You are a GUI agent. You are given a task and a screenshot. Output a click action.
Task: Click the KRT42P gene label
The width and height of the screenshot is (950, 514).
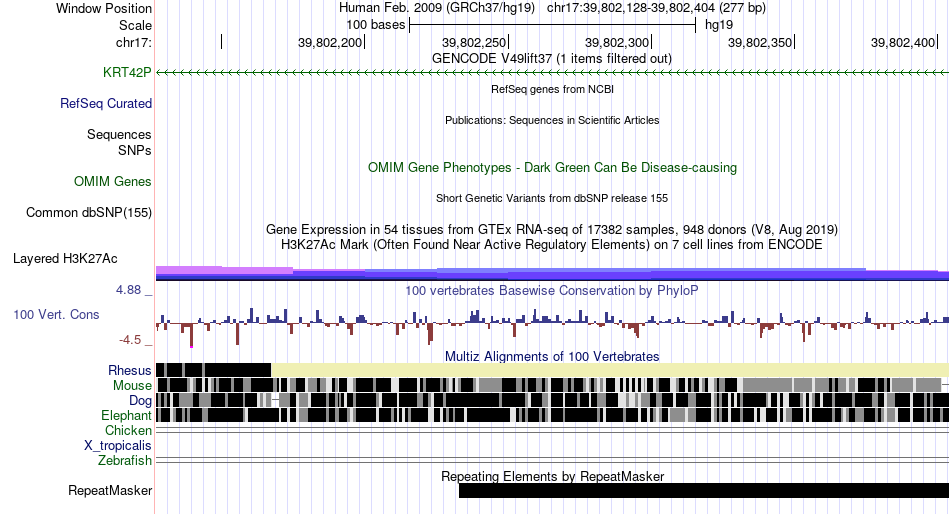click(127, 72)
